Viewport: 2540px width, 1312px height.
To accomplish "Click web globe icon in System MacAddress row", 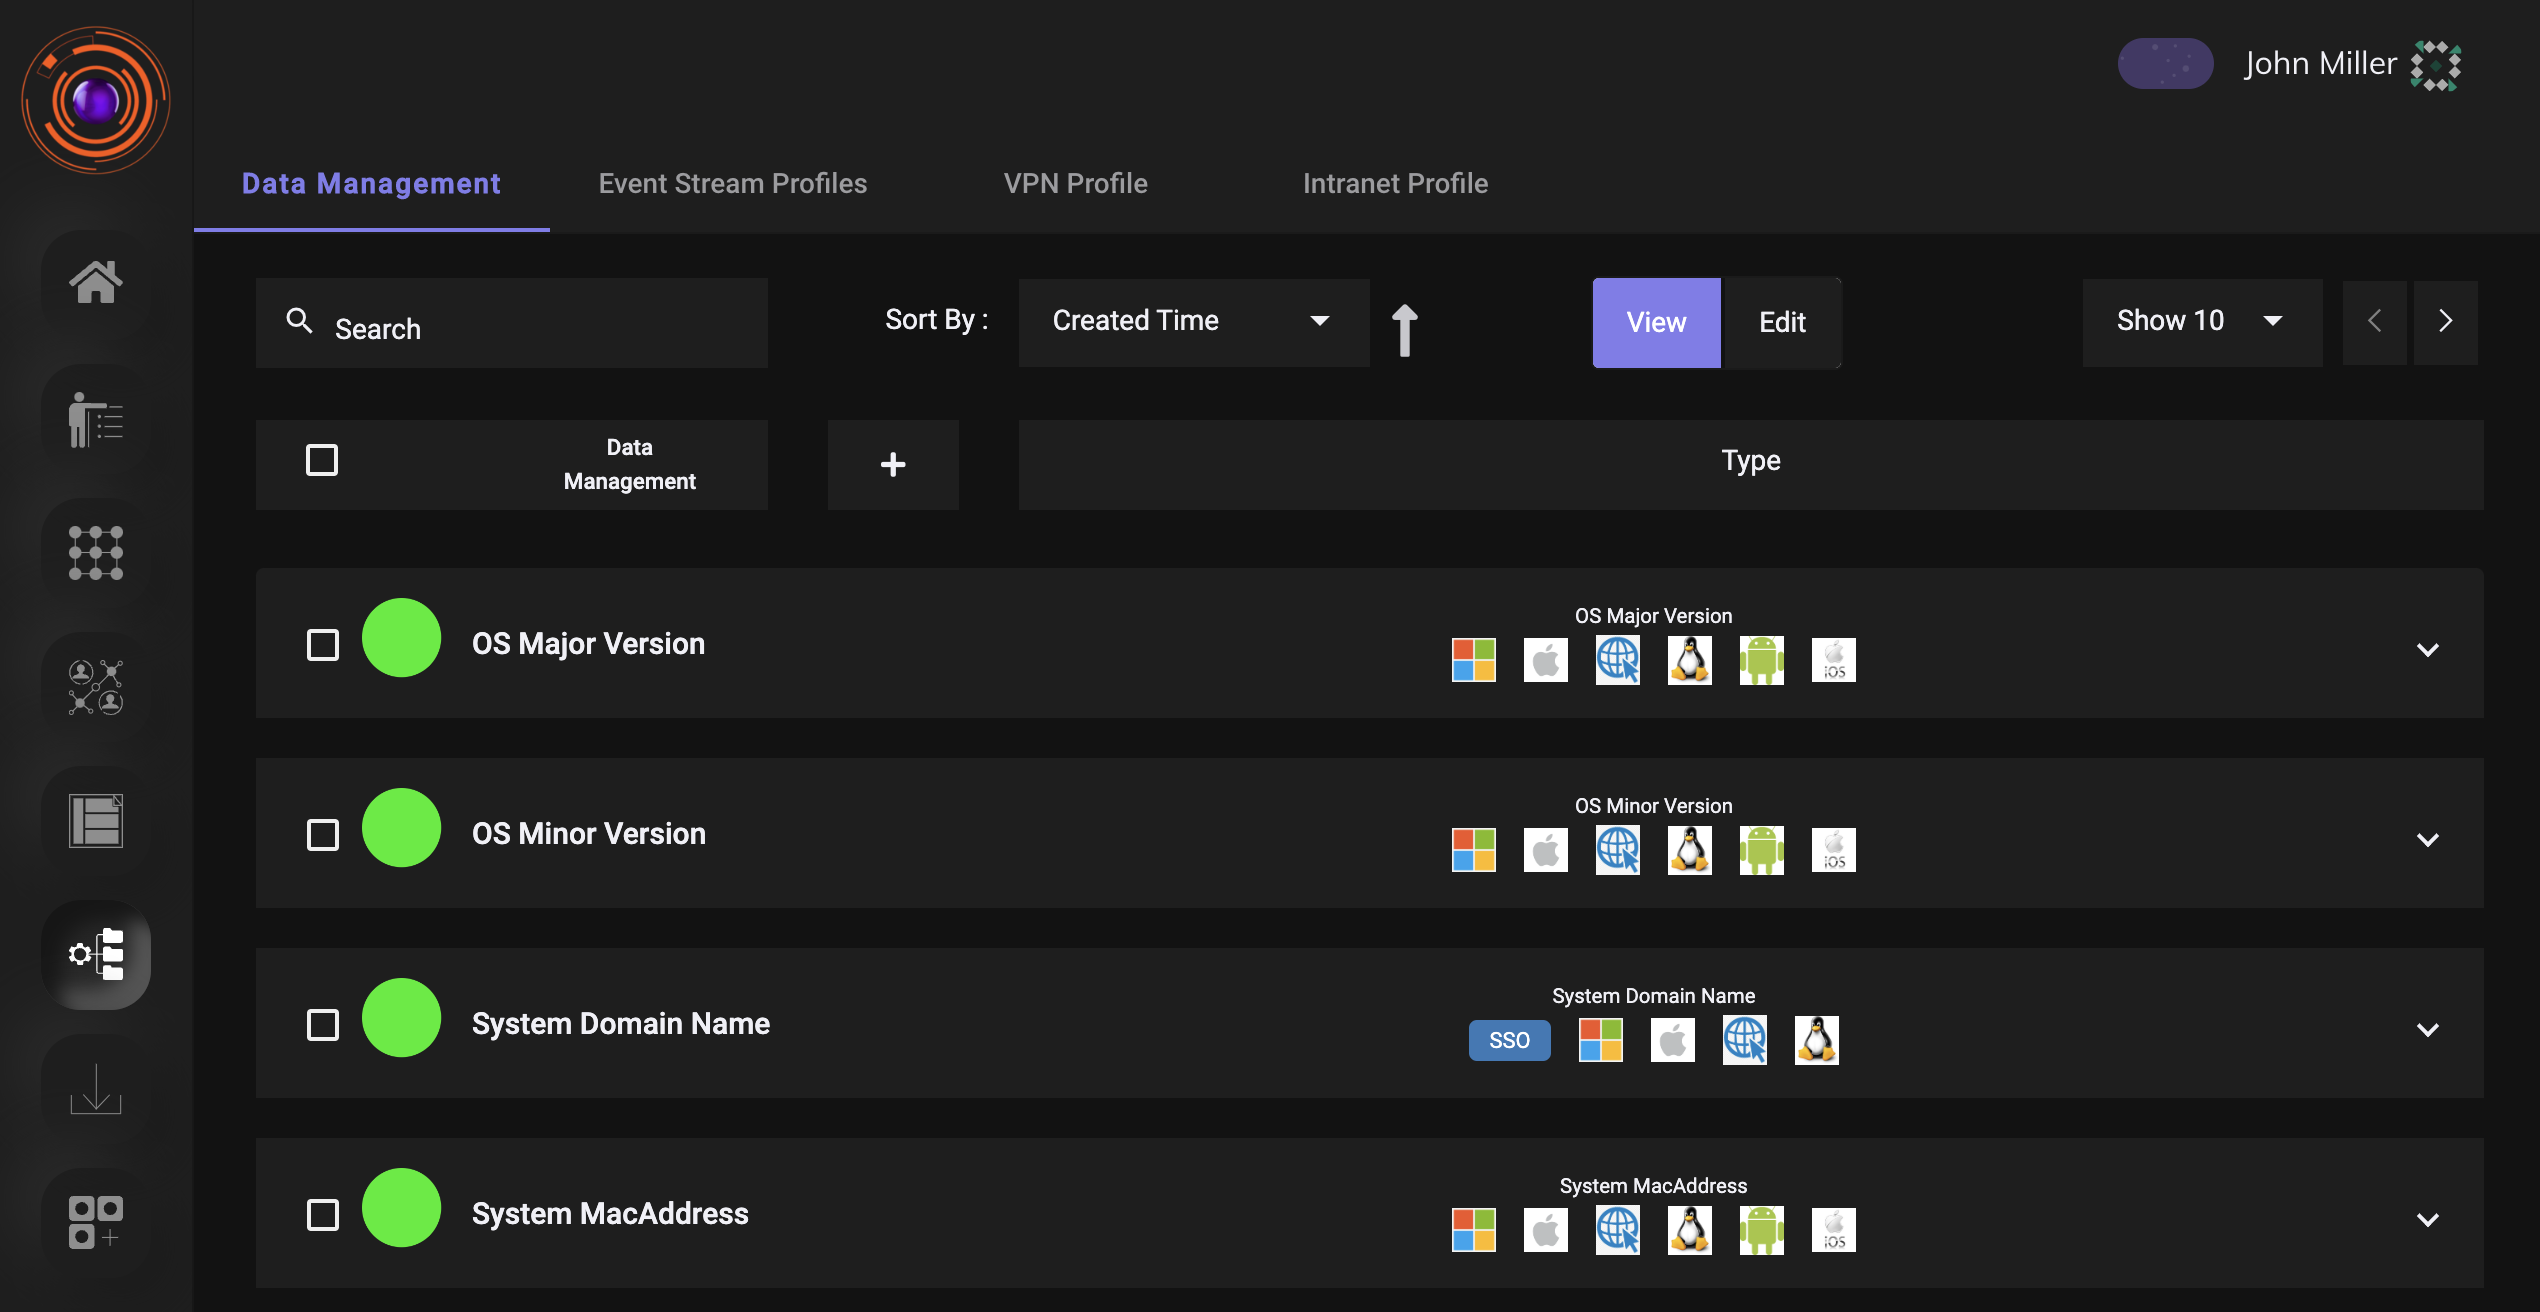I will click(x=1618, y=1230).
